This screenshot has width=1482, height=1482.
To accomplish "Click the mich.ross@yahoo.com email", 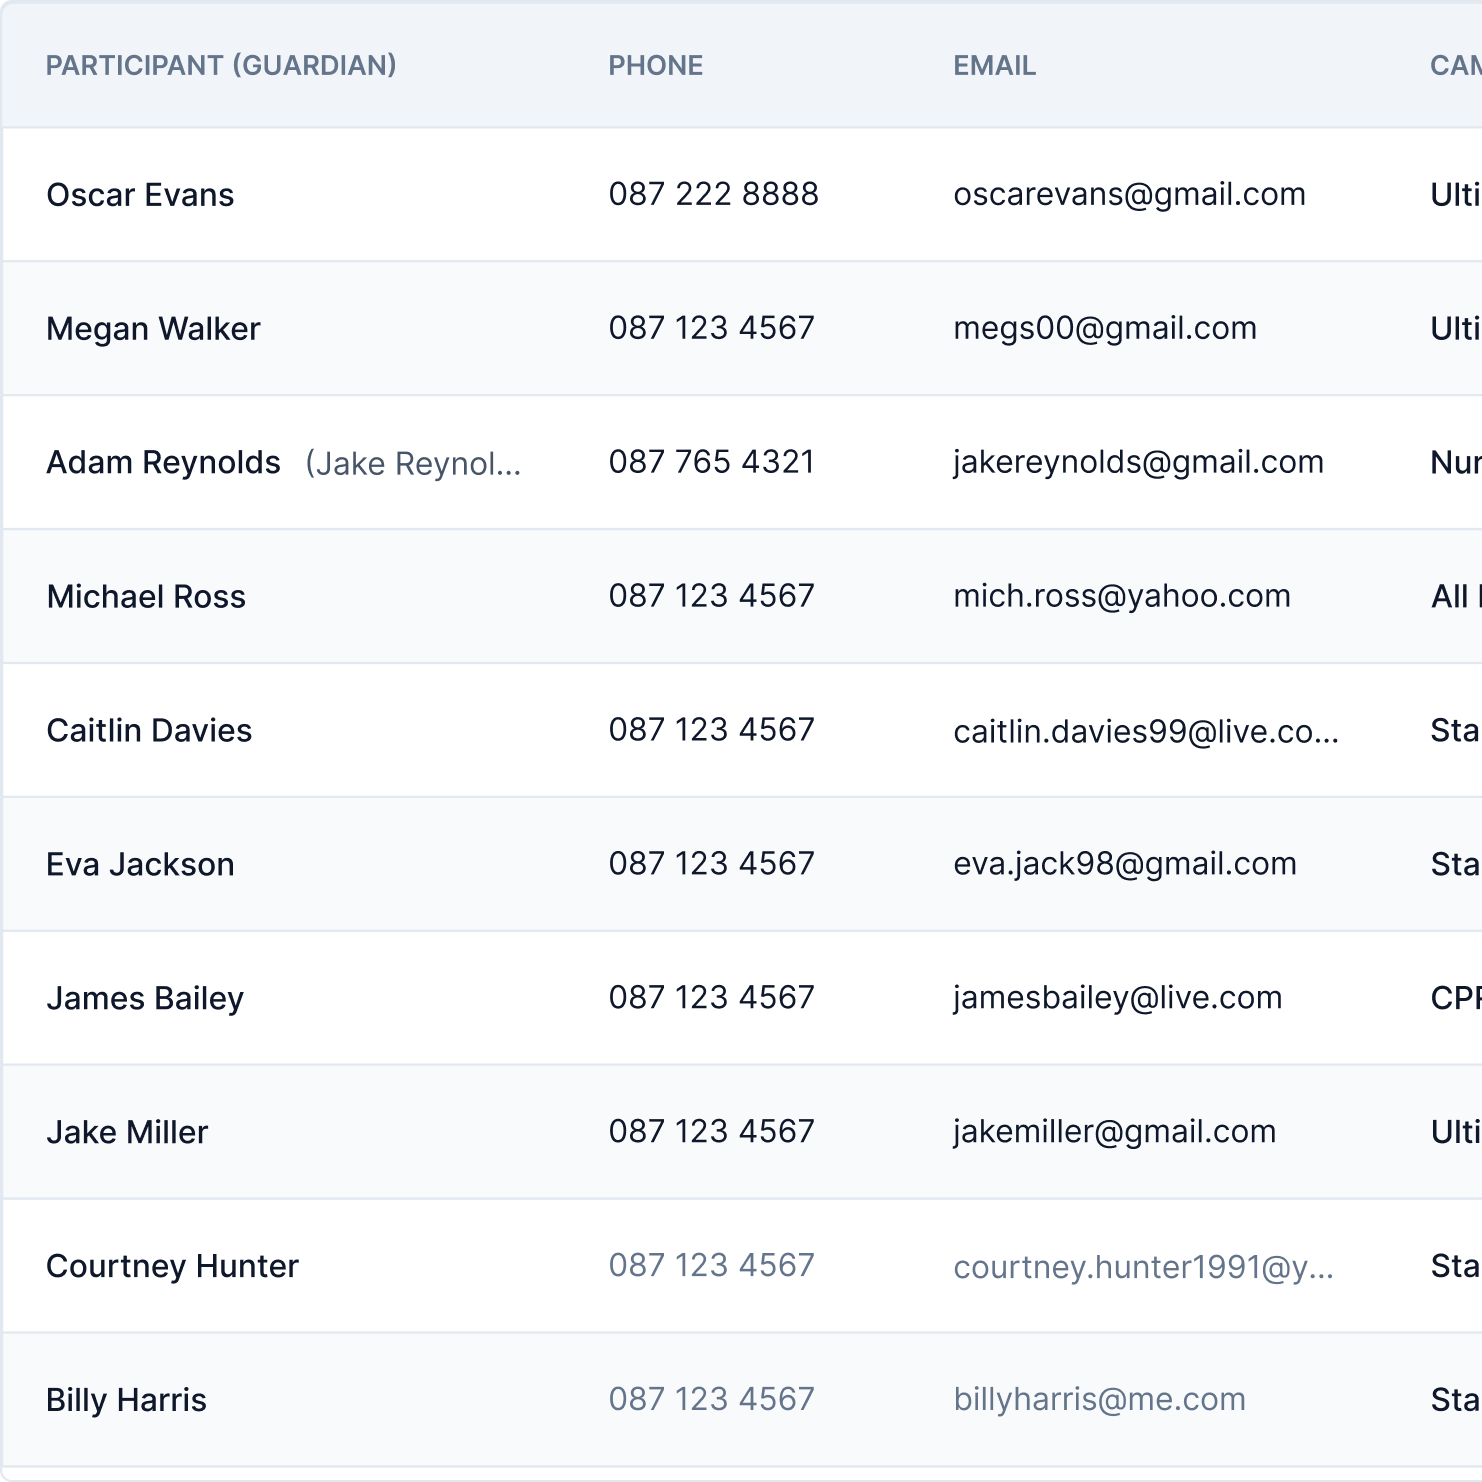I will [1121, 597].
